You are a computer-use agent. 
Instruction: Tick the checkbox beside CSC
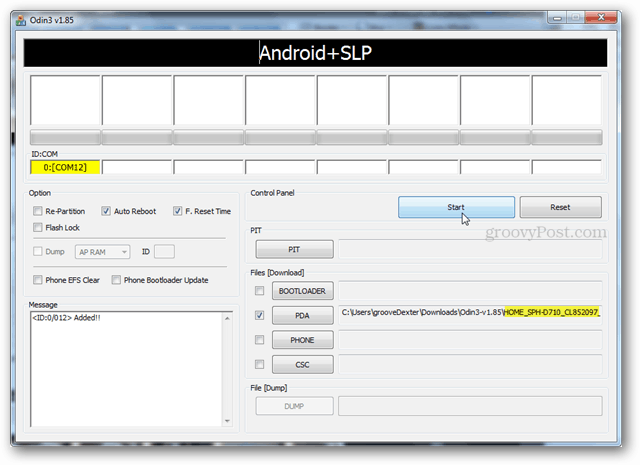point(260,364)
